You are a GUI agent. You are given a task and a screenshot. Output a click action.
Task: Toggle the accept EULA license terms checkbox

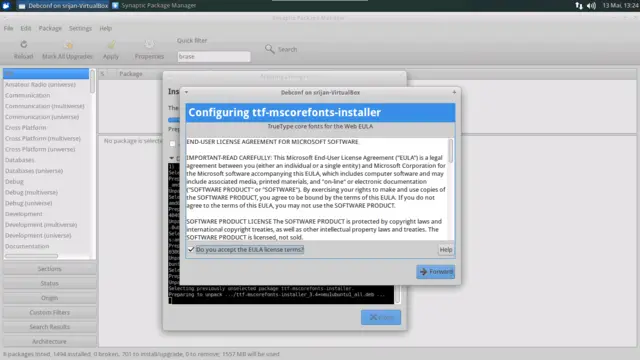[x=191, y=249]
